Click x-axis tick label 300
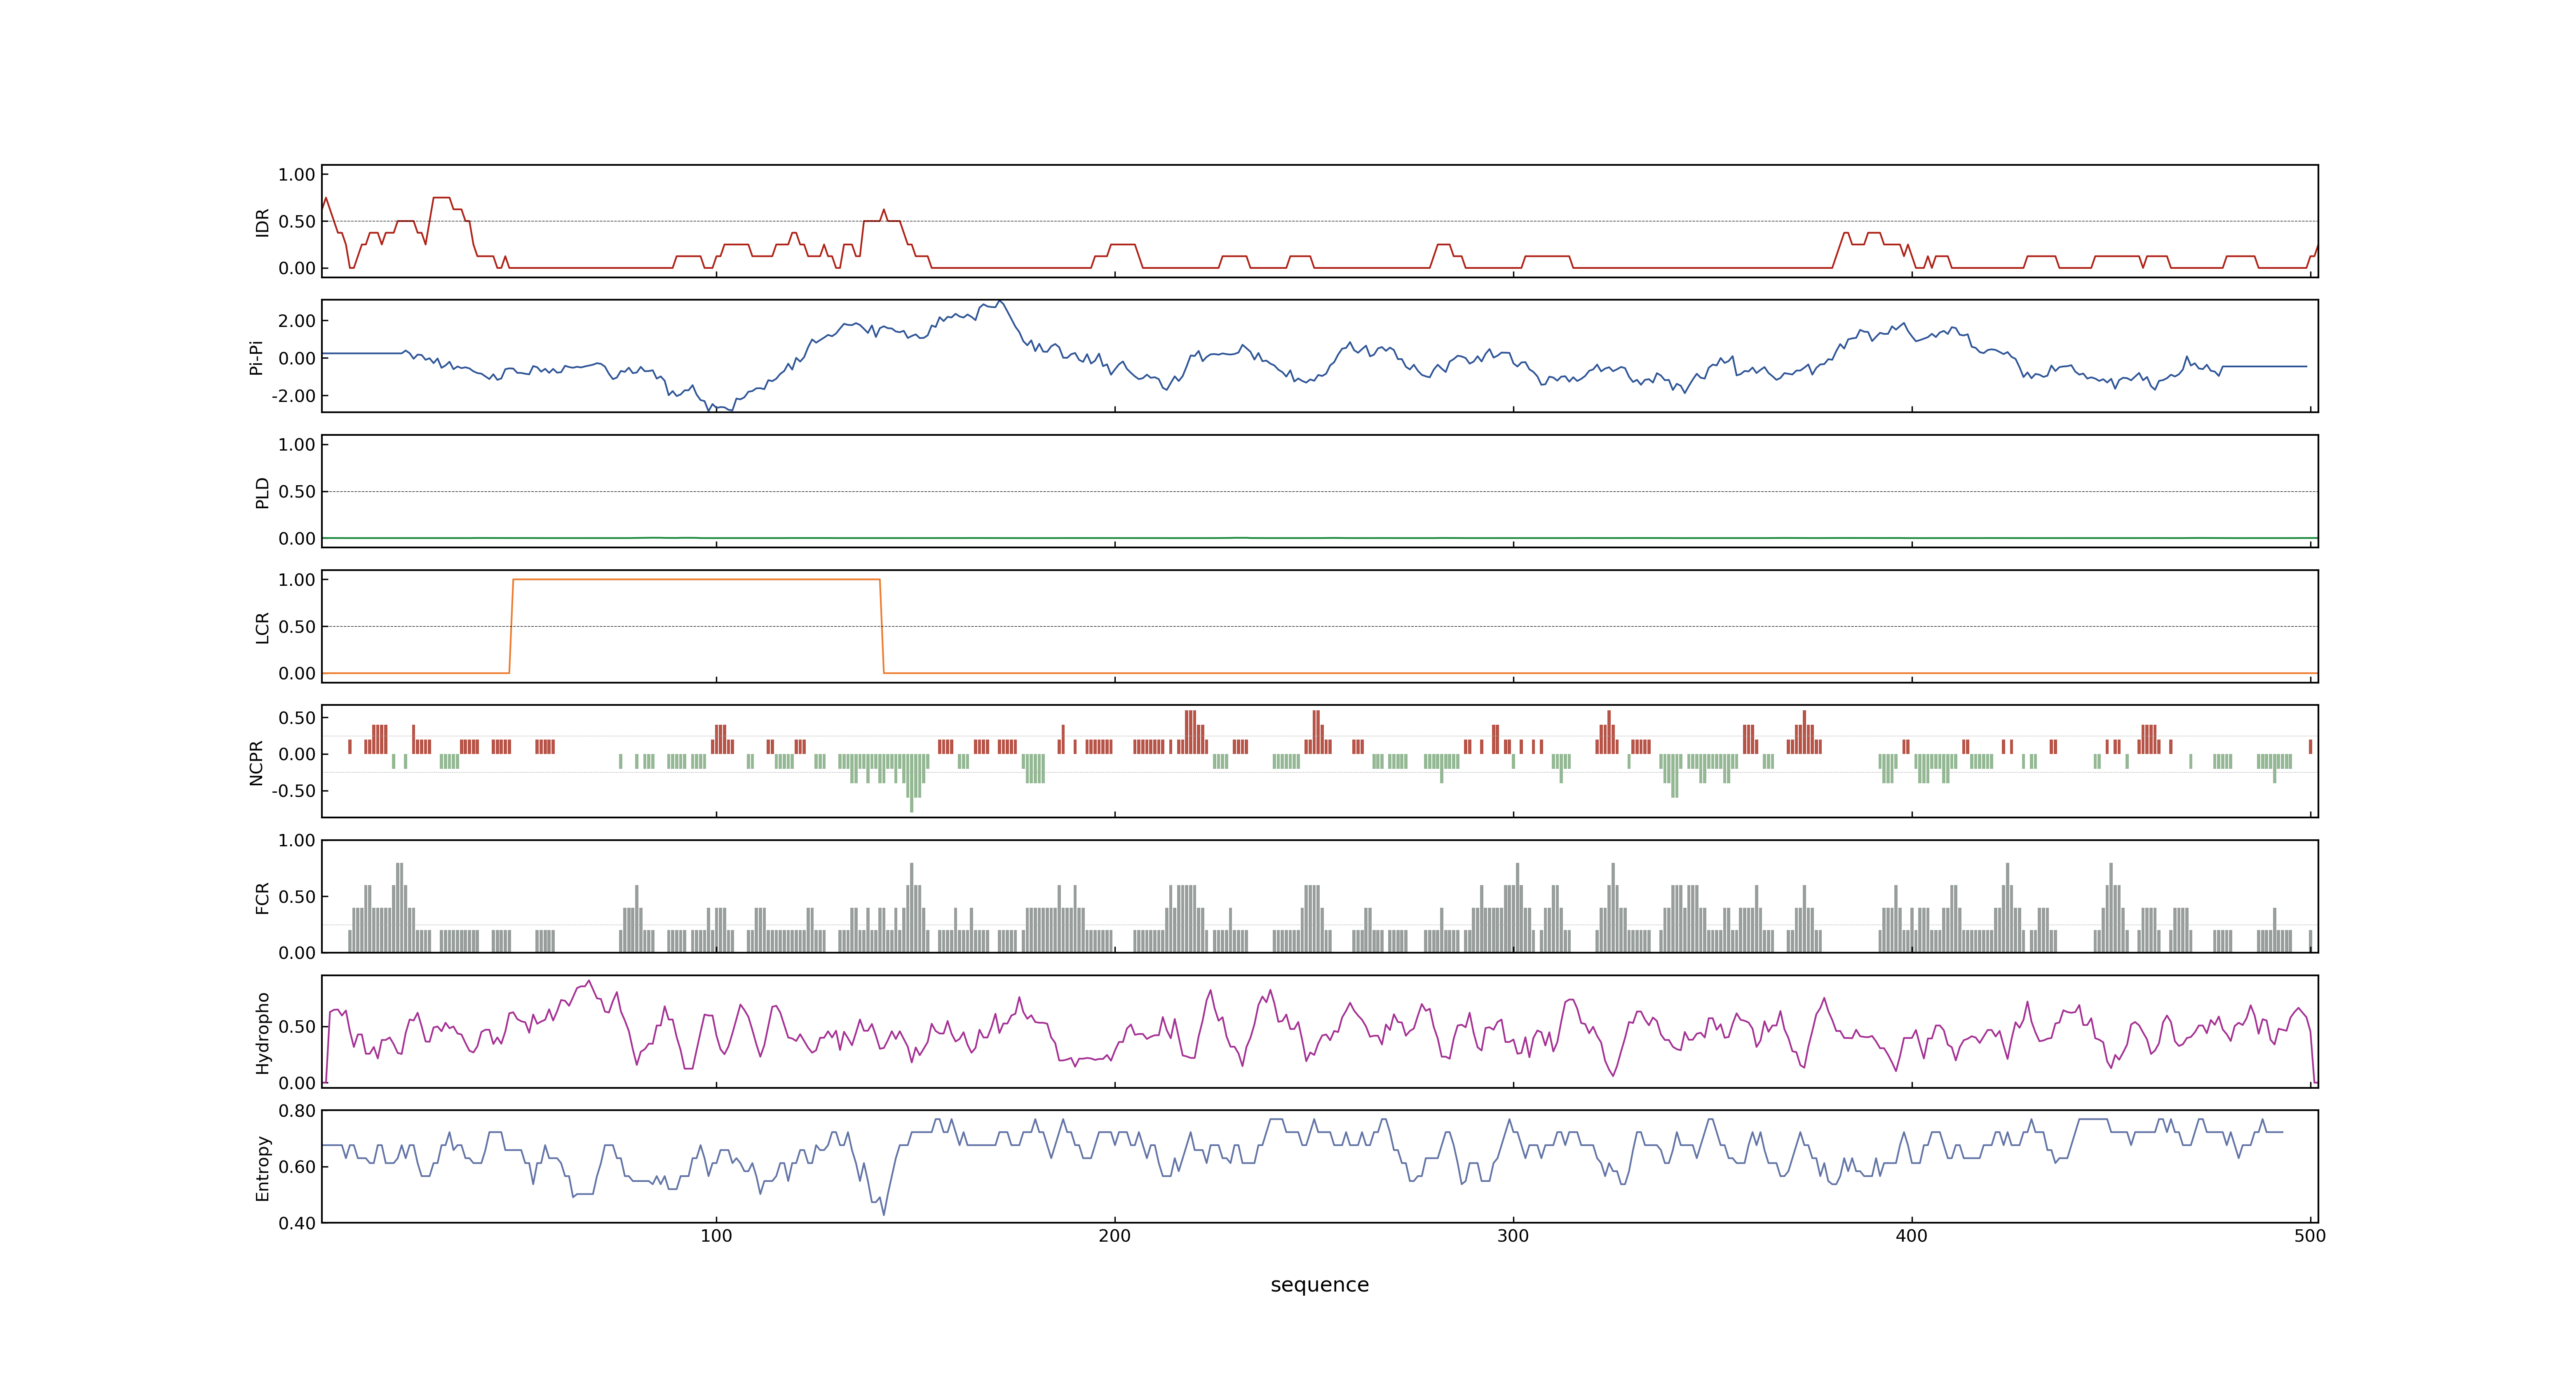This screenshot has height=1374, width=2576. (1513, 1235)
